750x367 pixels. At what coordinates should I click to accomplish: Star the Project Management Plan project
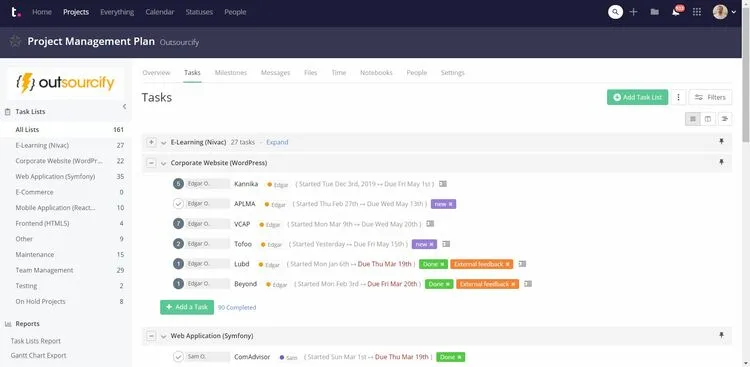pos(15,41)
